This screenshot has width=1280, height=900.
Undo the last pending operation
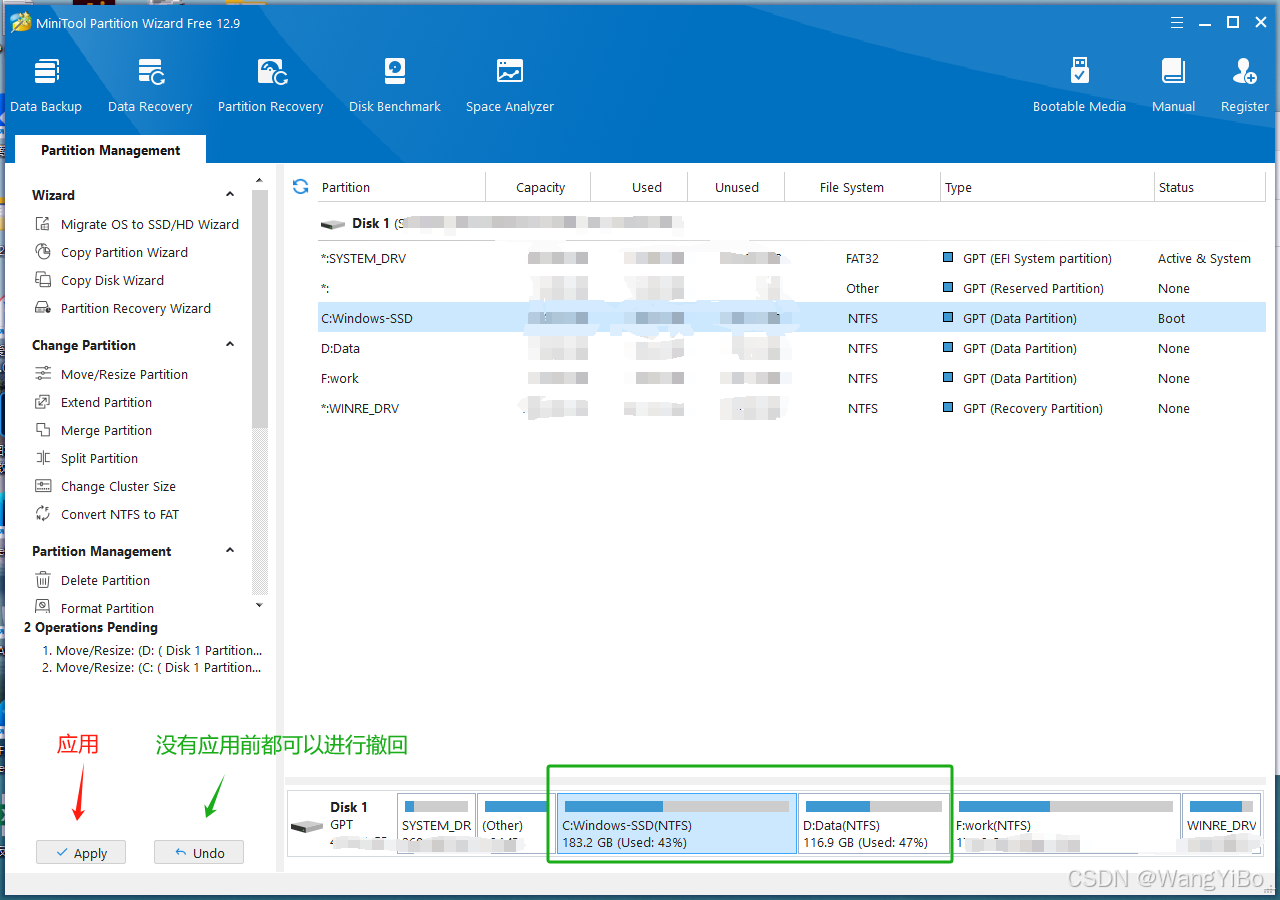(x=199, y=853)
